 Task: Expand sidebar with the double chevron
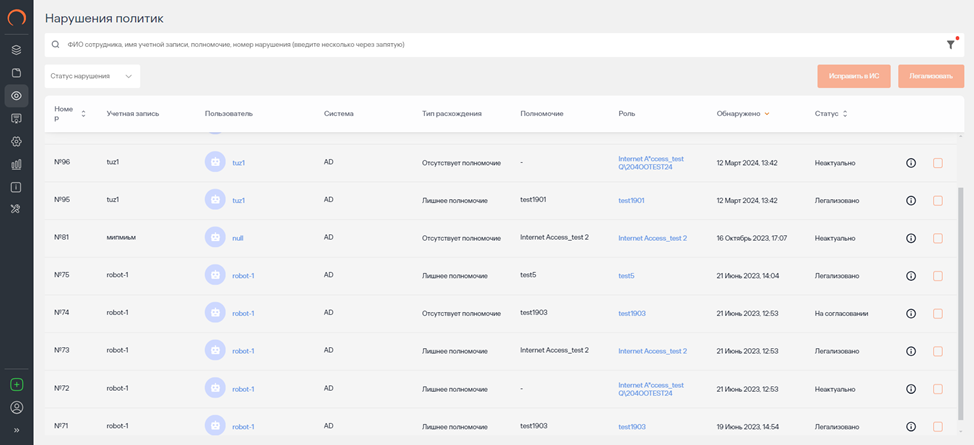click(x=17, y=429)
